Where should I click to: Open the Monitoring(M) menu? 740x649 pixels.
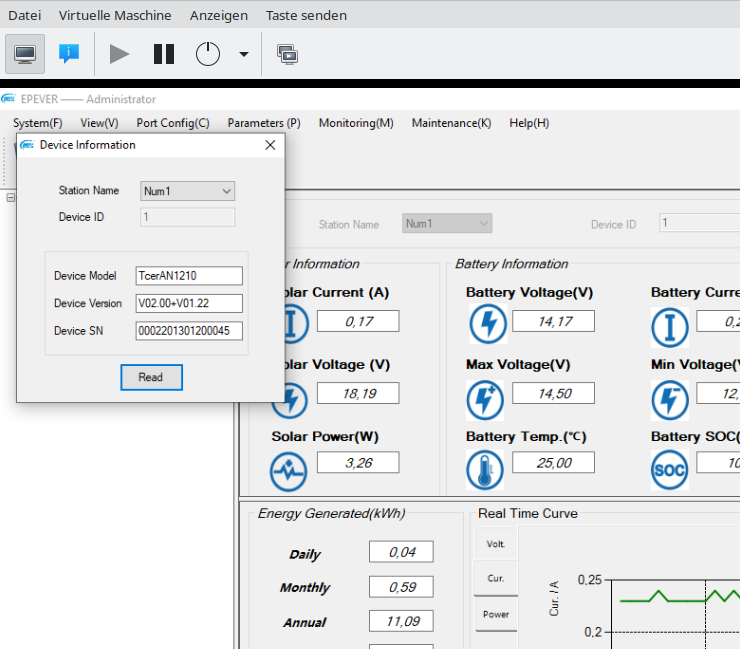(x=356, y=123)
